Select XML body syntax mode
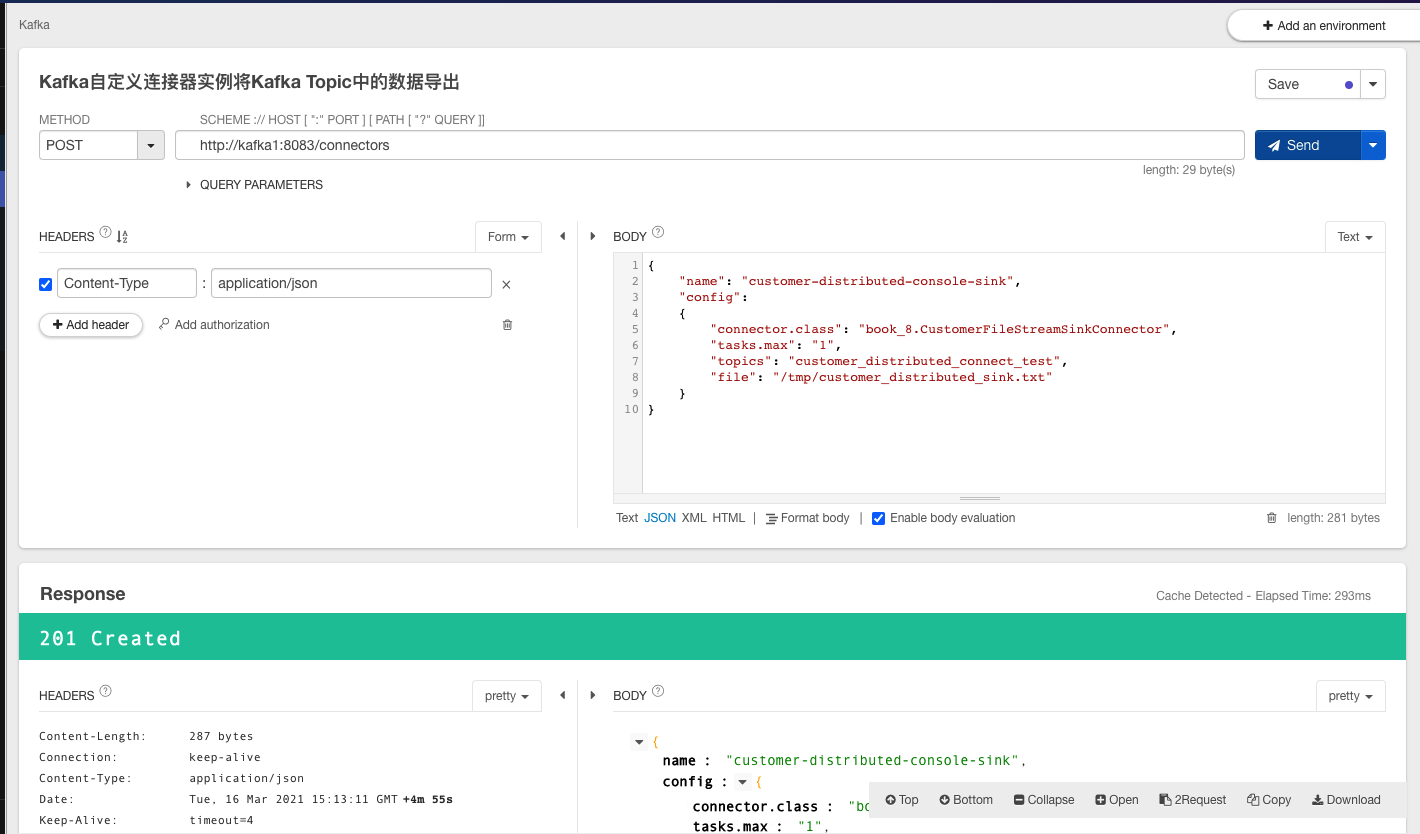This screenshot has height=834, width=1420. (x=694, y=518)
